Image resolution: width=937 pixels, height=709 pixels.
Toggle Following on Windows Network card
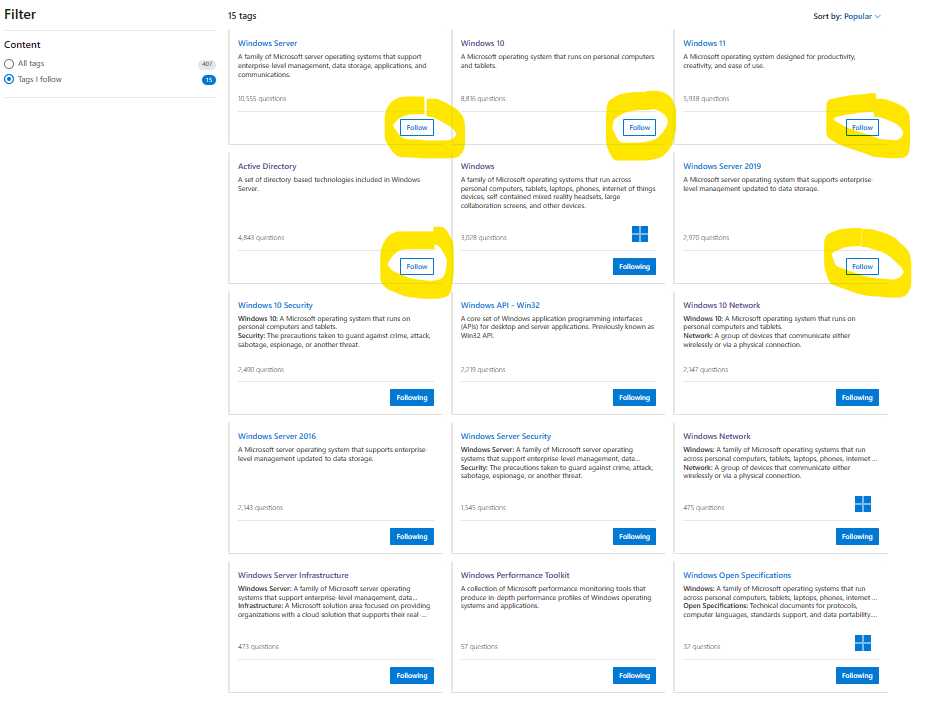(857, 537)
